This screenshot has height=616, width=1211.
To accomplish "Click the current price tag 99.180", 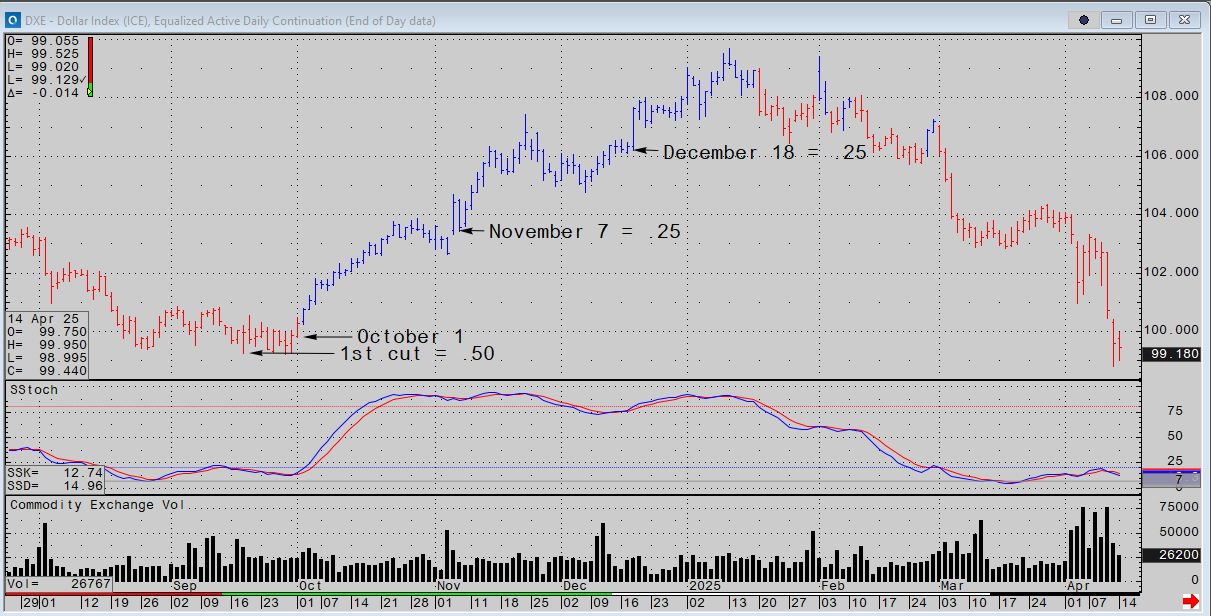I will (1170, 354).
